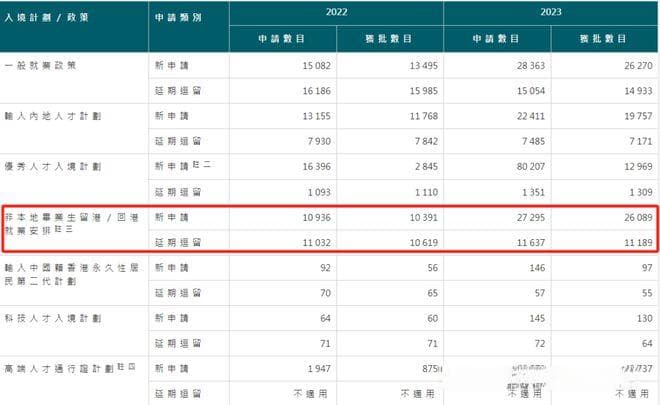Click the value 80 207
Viewport: 660px width, 405px height.
[531, 167]
